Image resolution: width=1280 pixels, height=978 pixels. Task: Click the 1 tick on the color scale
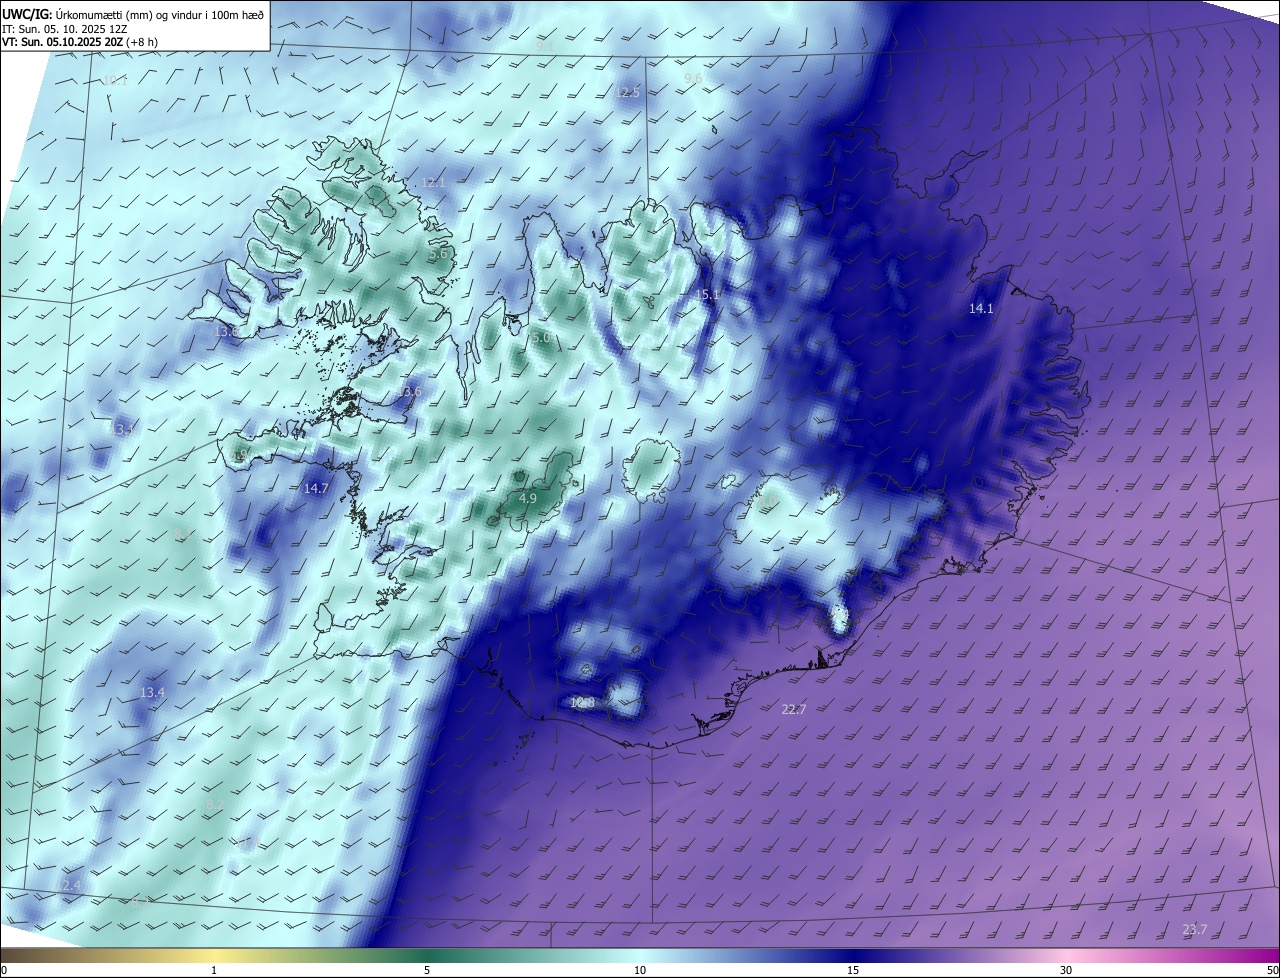tap(215, 970)
